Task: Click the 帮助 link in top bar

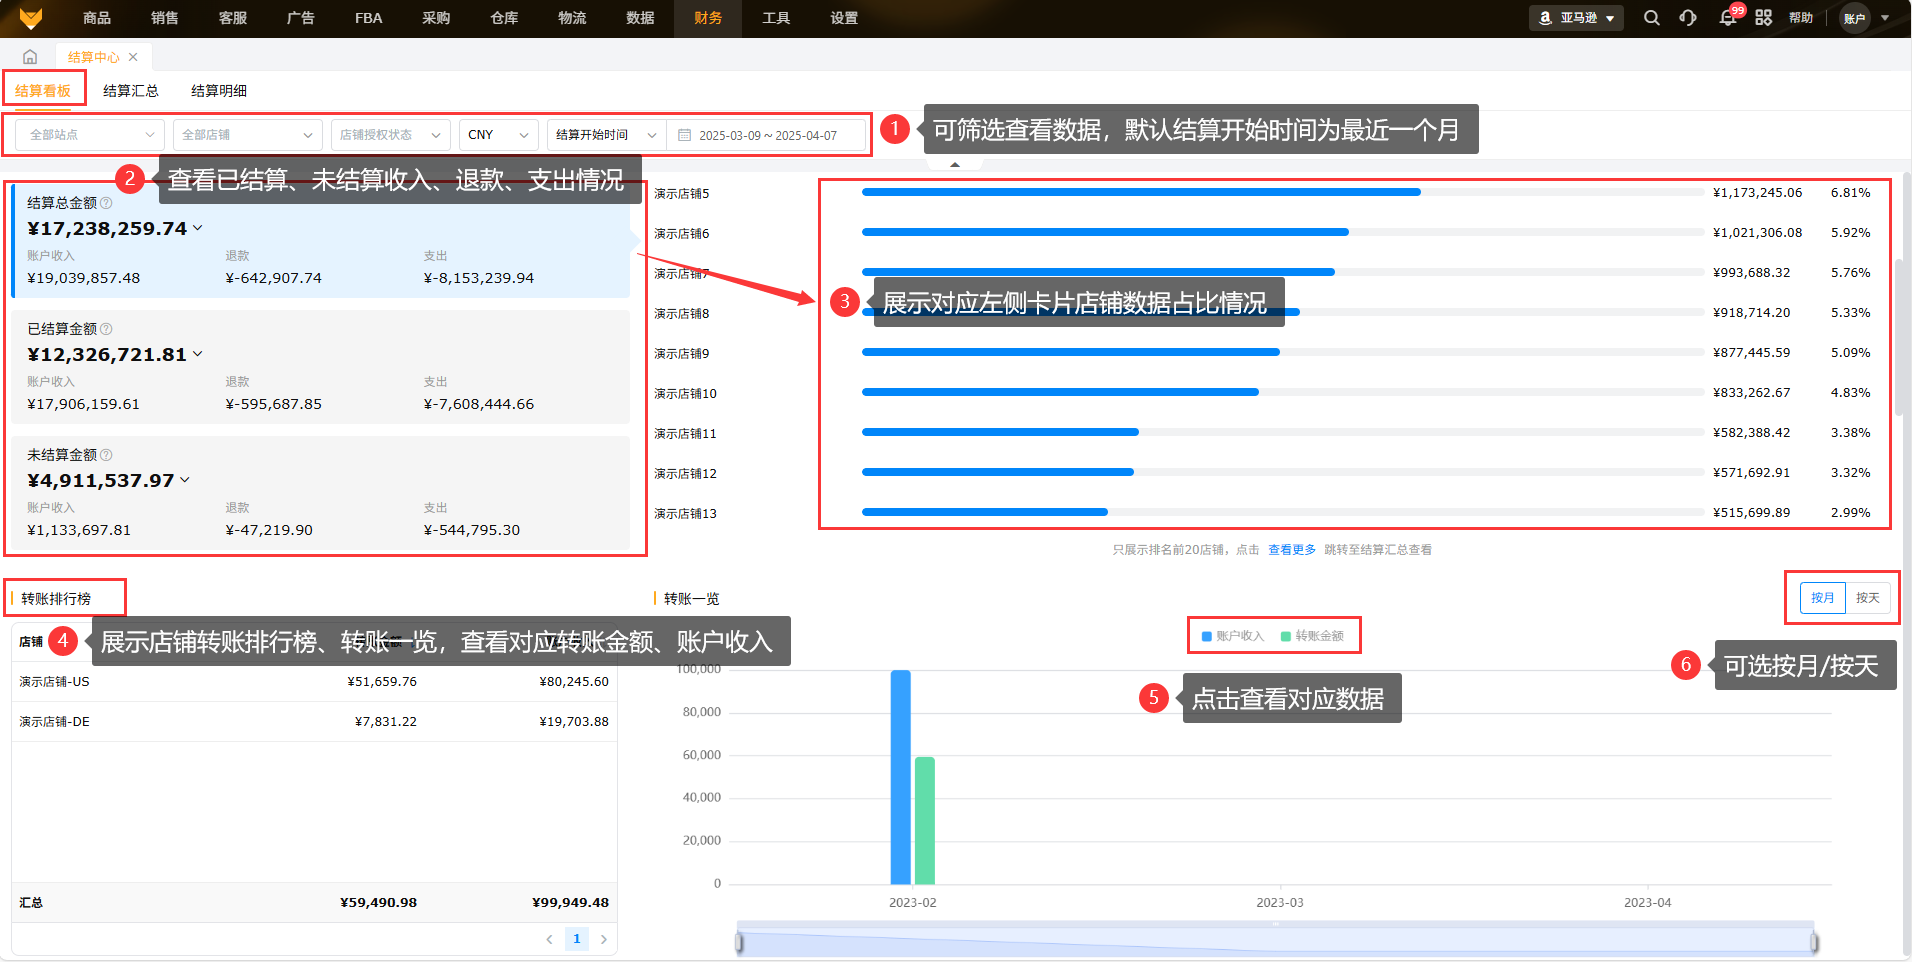Action: [x=1801, y=18]
